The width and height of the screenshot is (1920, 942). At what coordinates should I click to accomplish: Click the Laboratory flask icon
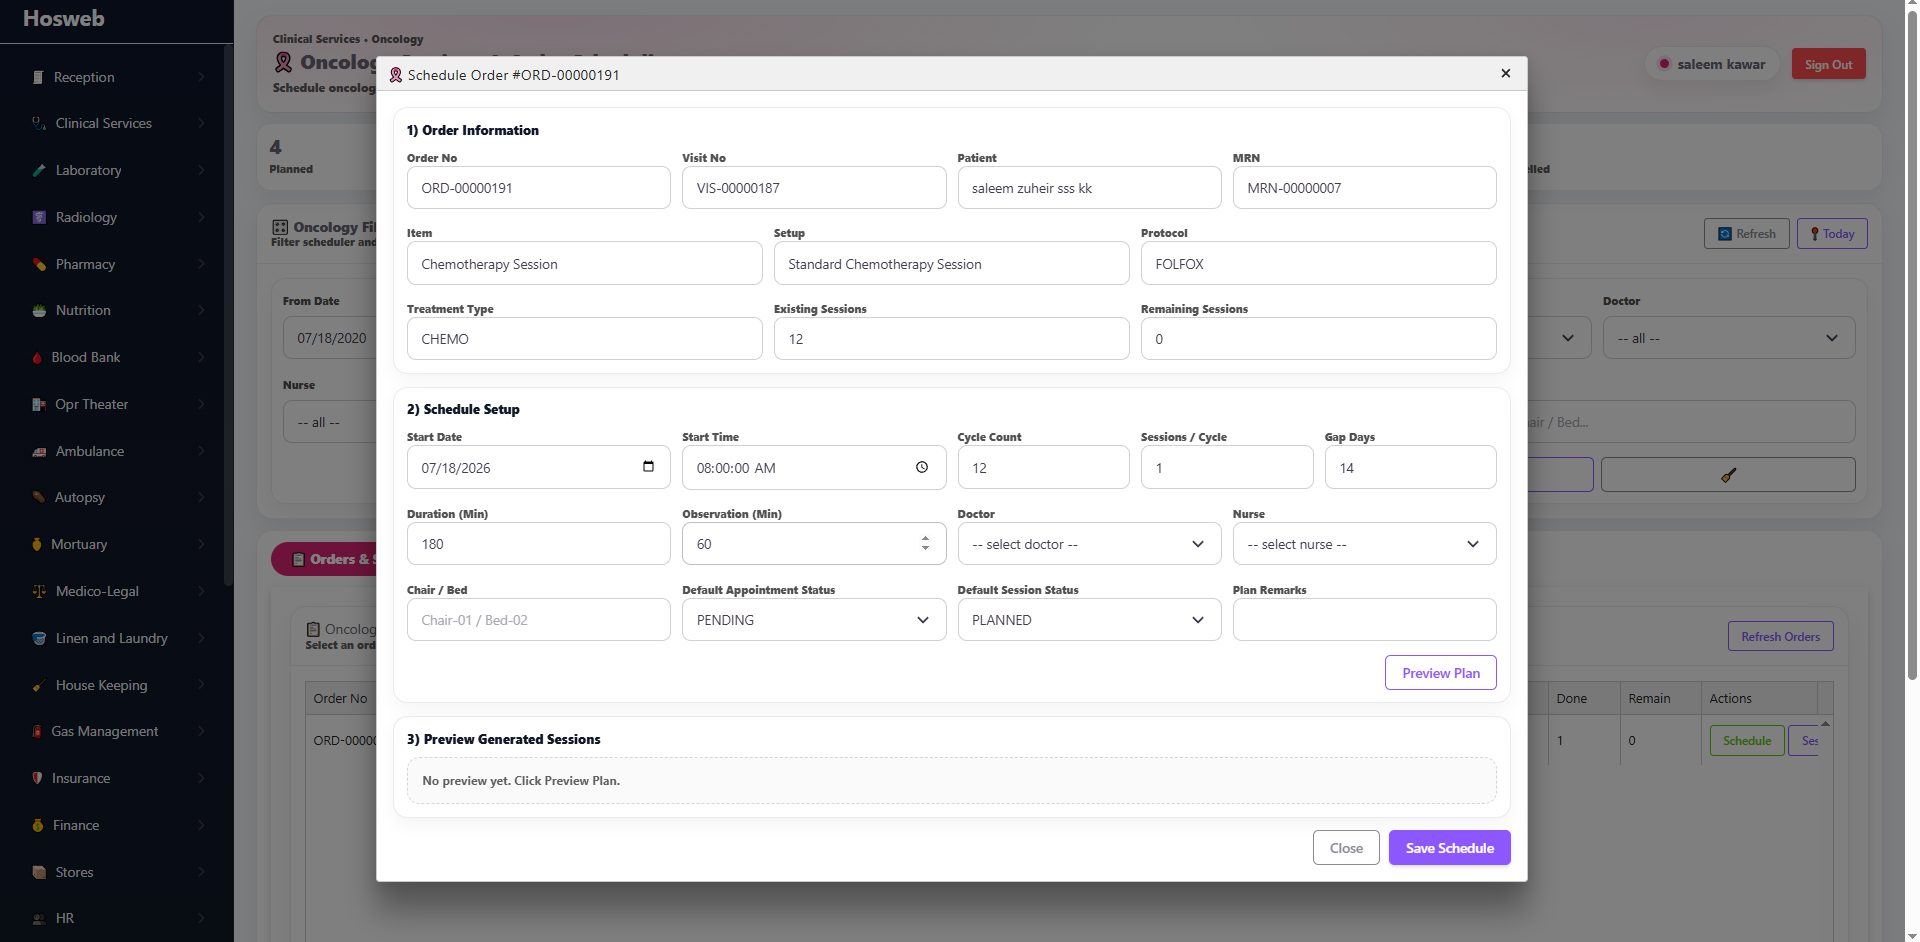point(39,170)
